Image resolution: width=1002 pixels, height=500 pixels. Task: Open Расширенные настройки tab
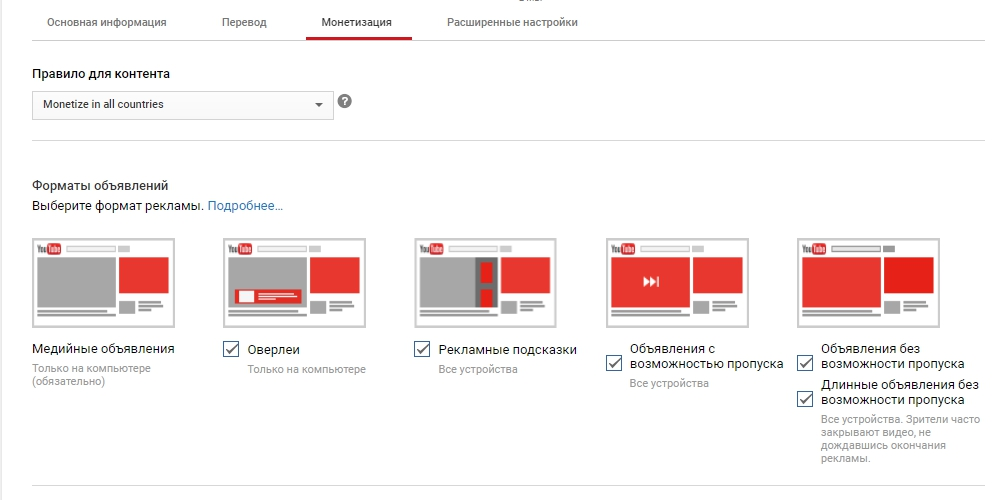(513, 22)
